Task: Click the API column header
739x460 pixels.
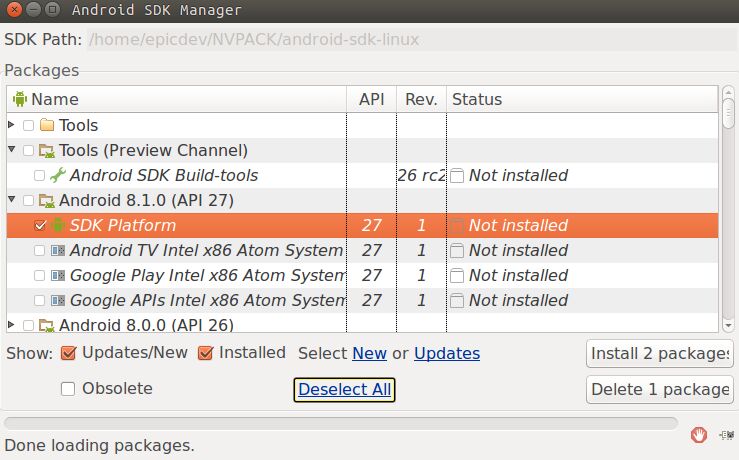Action: [371, 99]
